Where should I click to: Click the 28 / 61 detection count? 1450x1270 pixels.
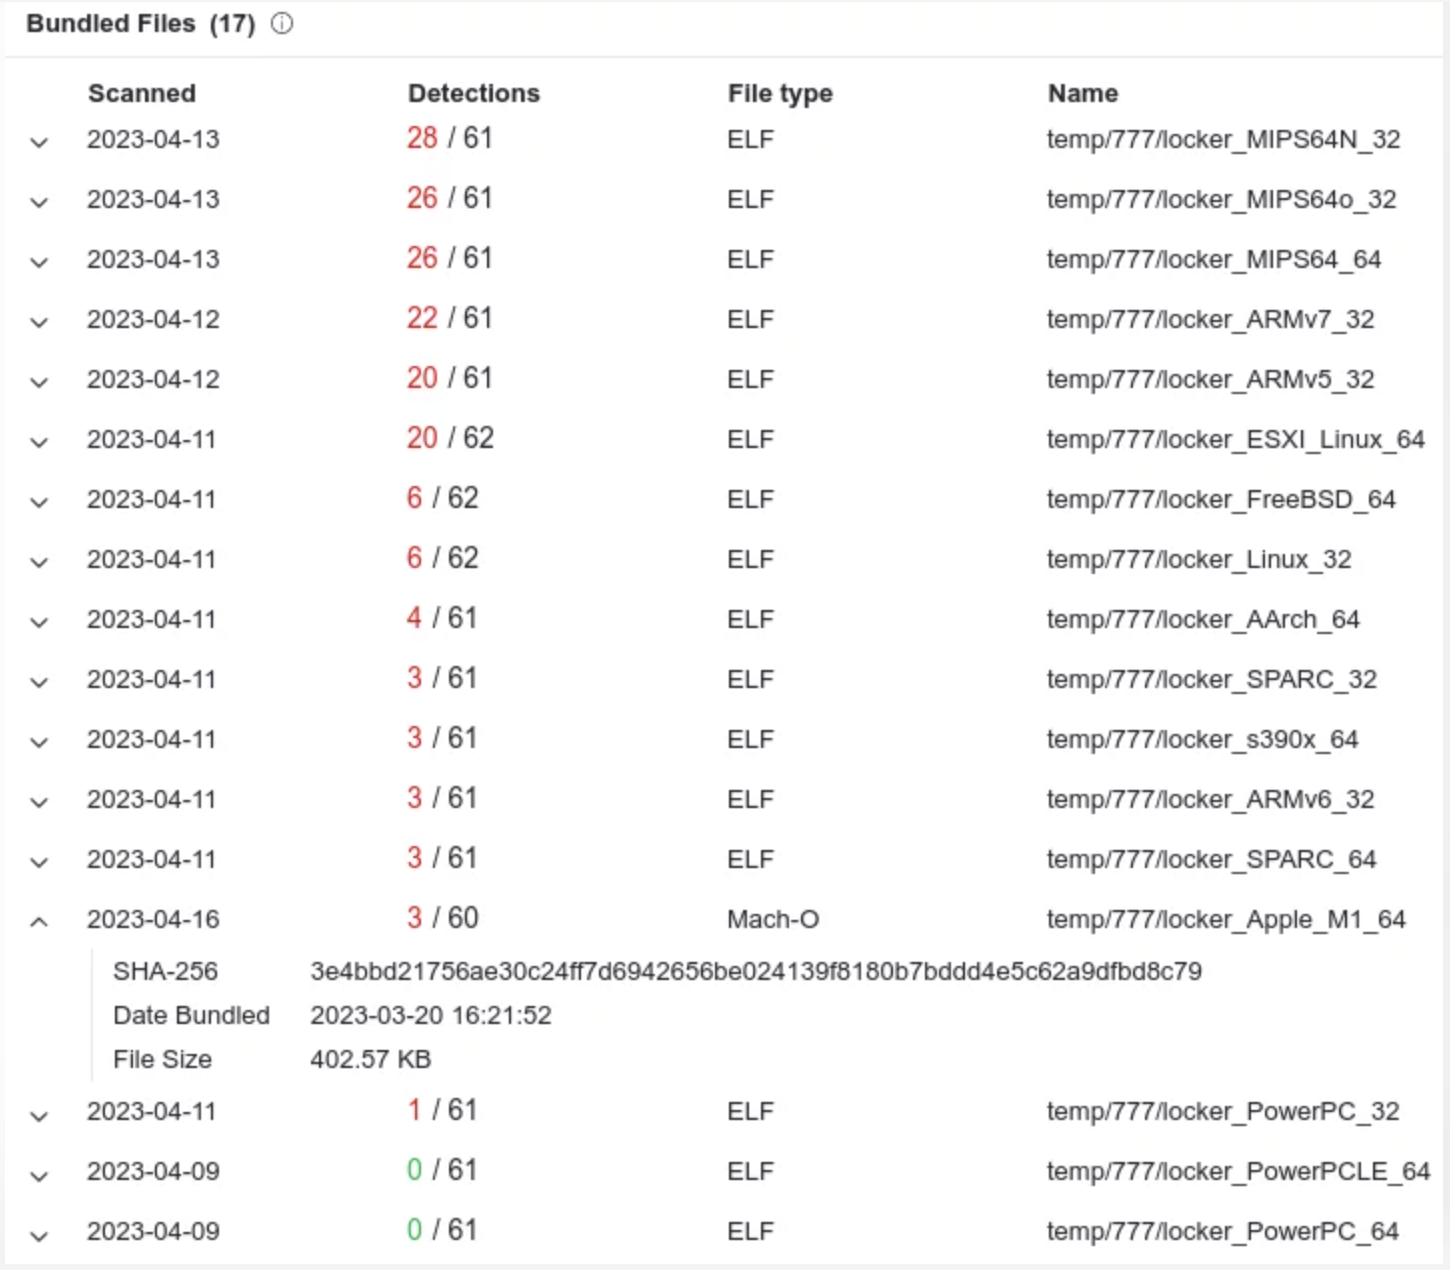(449, 138)
